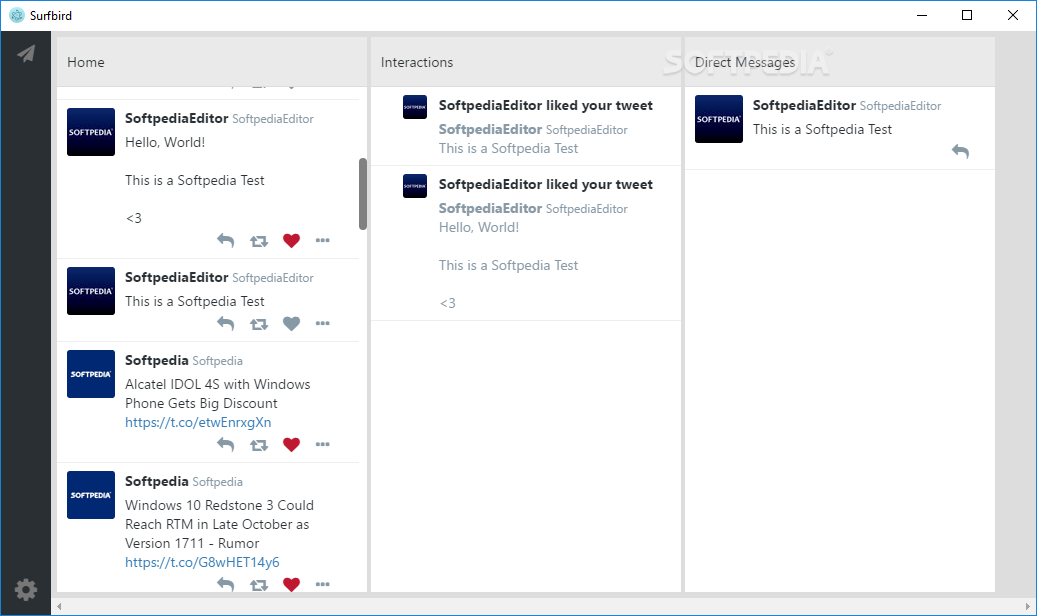Click the horizontal scrollbar right arrow
Image resolution: width=1037 pixels, height=616 pixels.
point(1028,606)
